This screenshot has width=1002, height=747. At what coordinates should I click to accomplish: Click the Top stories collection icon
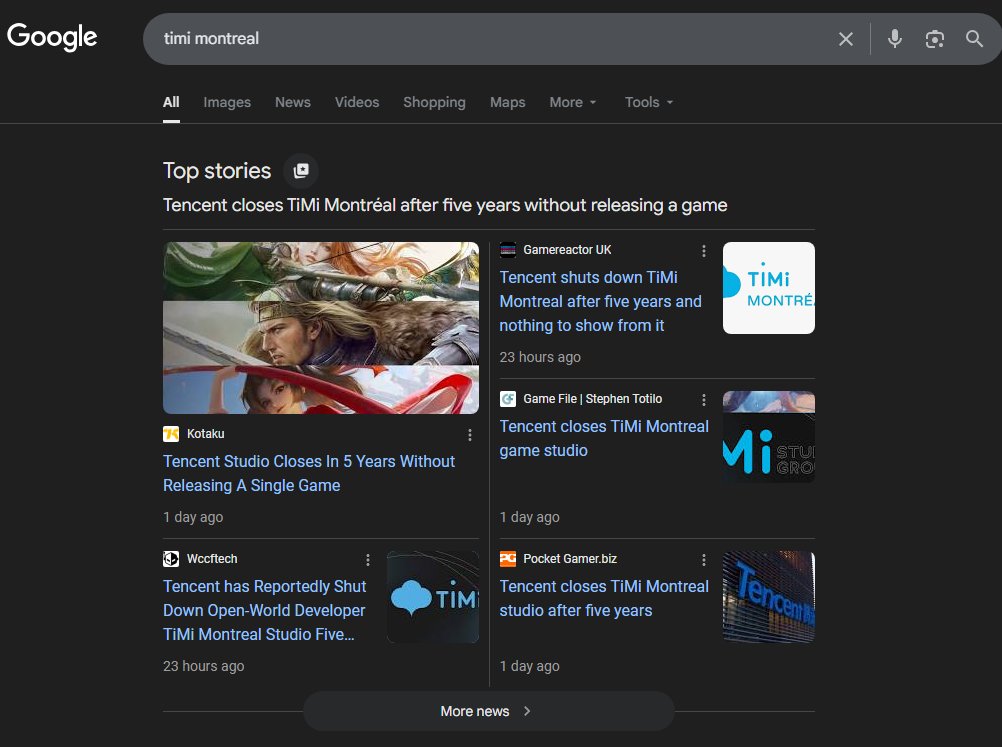(301, 171)
